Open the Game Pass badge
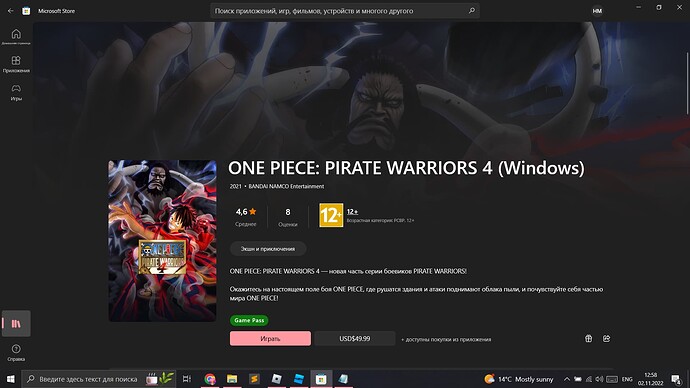This screenshot has height=388, width=690. pos(249,320)
